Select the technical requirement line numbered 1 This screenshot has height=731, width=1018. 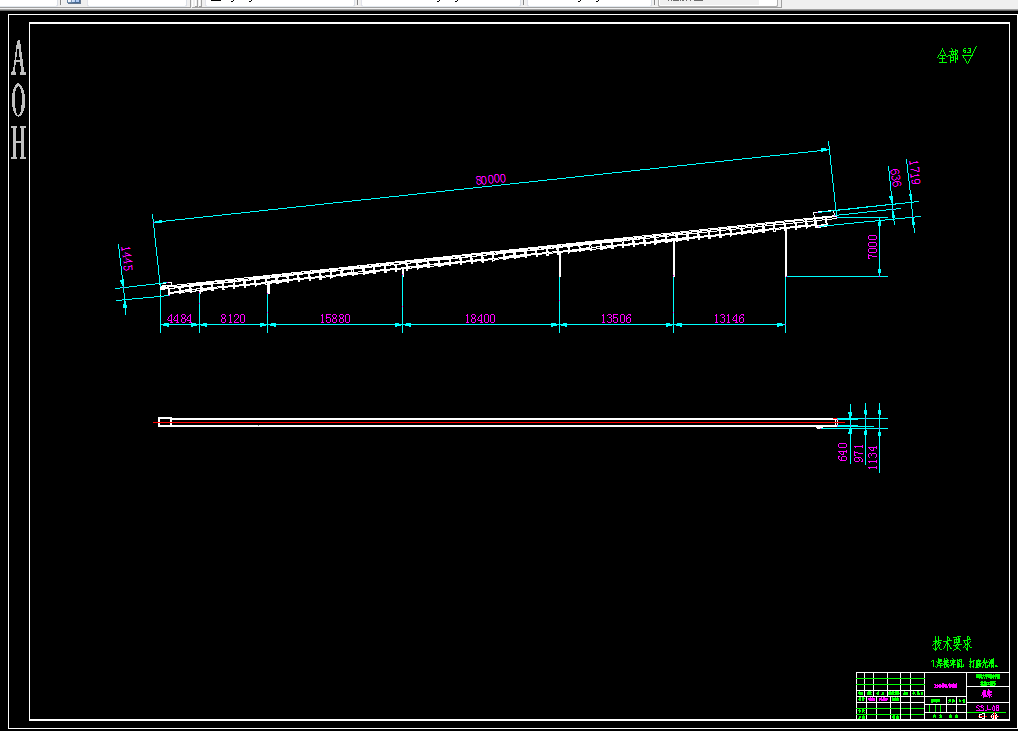tap(963, 663)
